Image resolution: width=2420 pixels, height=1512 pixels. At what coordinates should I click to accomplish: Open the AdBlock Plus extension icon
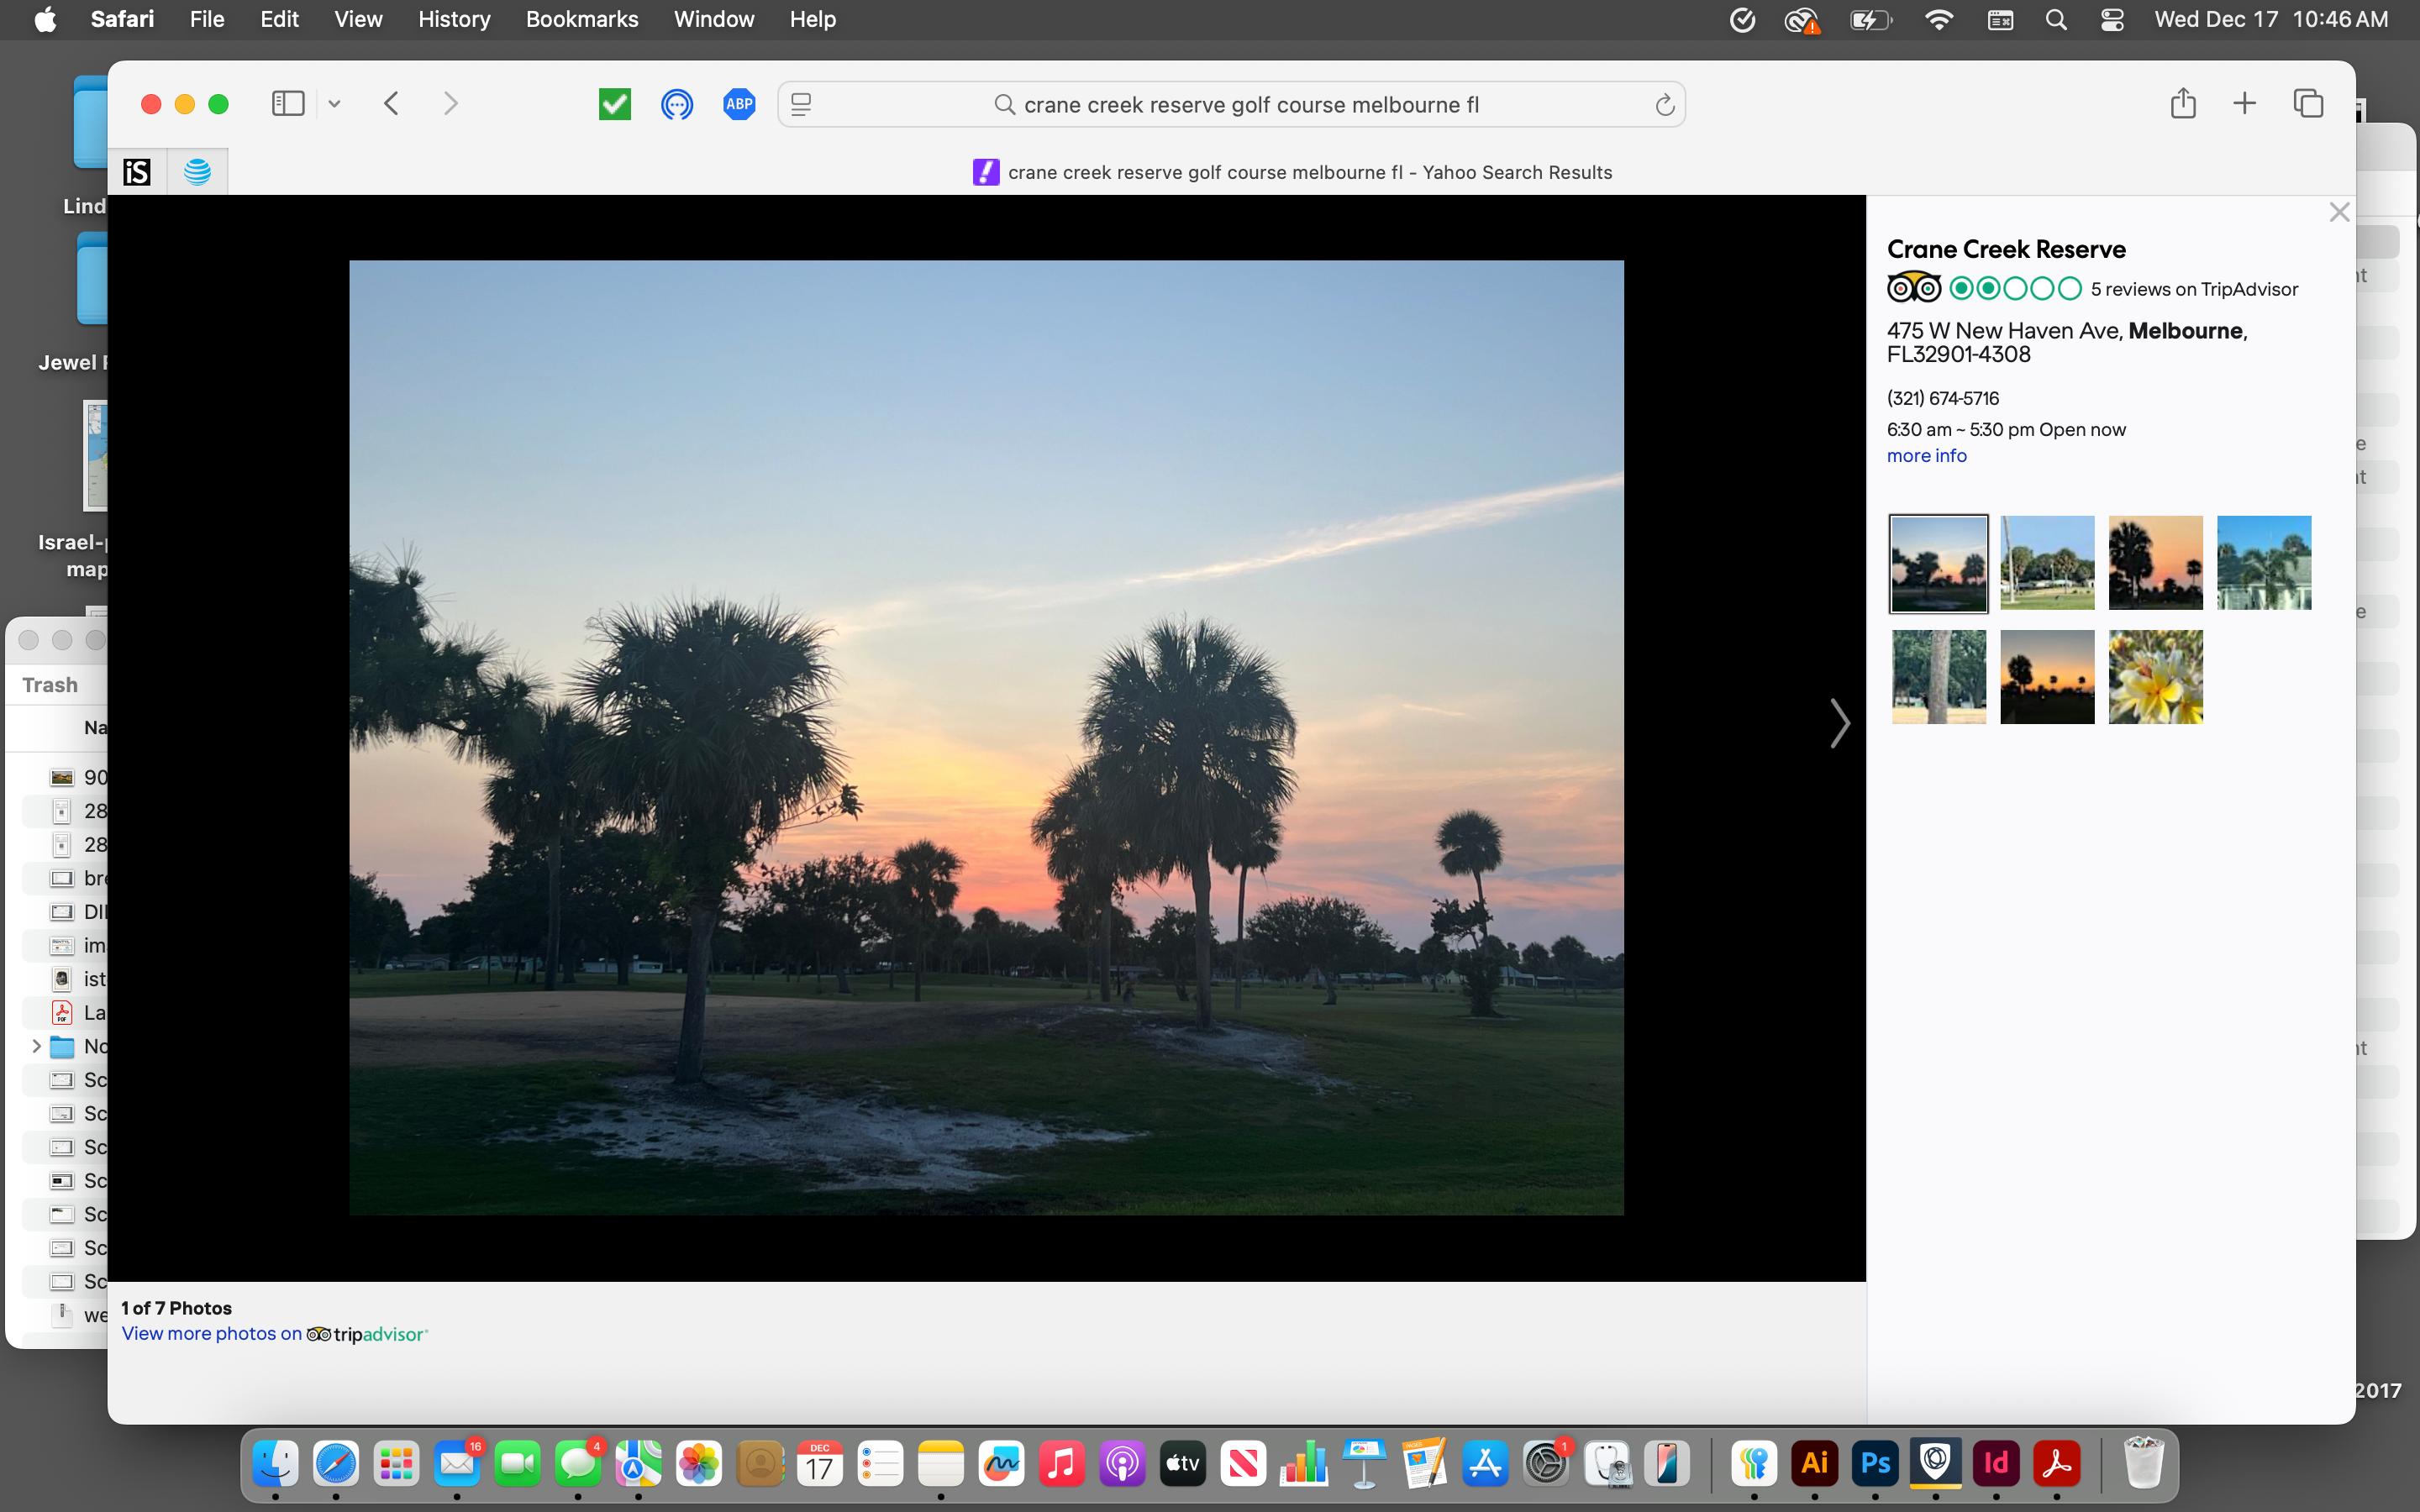(739, 104)
